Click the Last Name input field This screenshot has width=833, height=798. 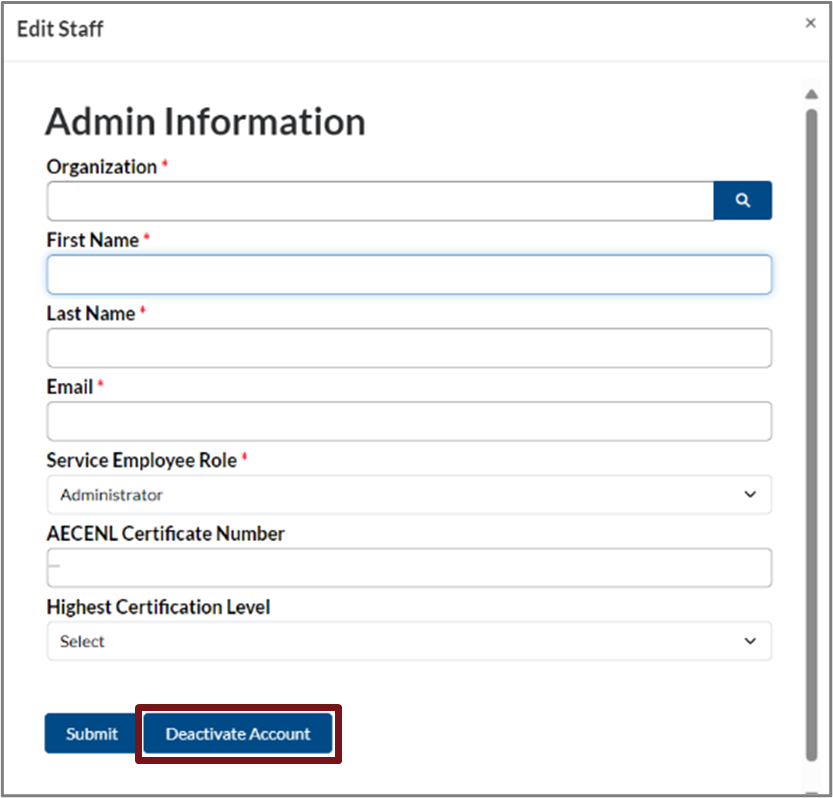pyautogui.click(x=409, y=348)
